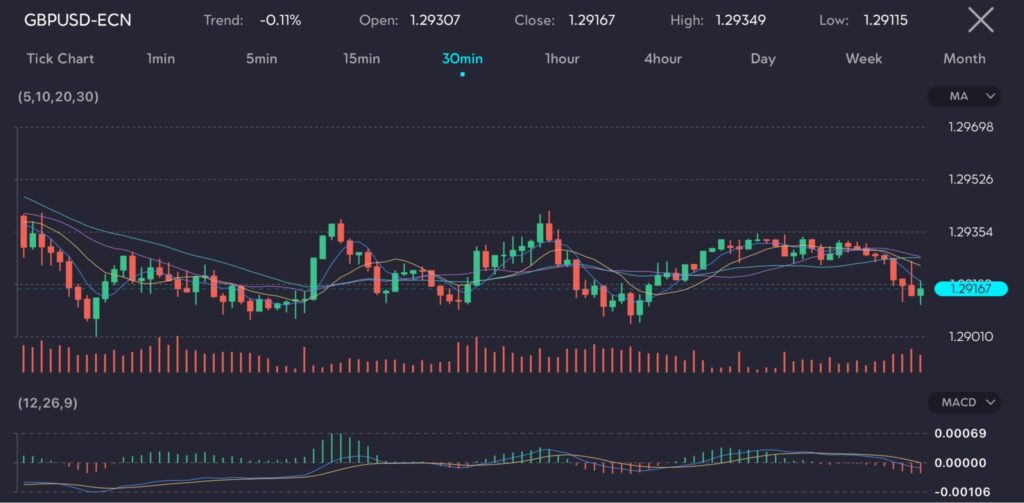The height and width of the screenshot is (503, 1024).
Task: Click the GBPUSD-ECN symbol title
Action: click(78, 20)
